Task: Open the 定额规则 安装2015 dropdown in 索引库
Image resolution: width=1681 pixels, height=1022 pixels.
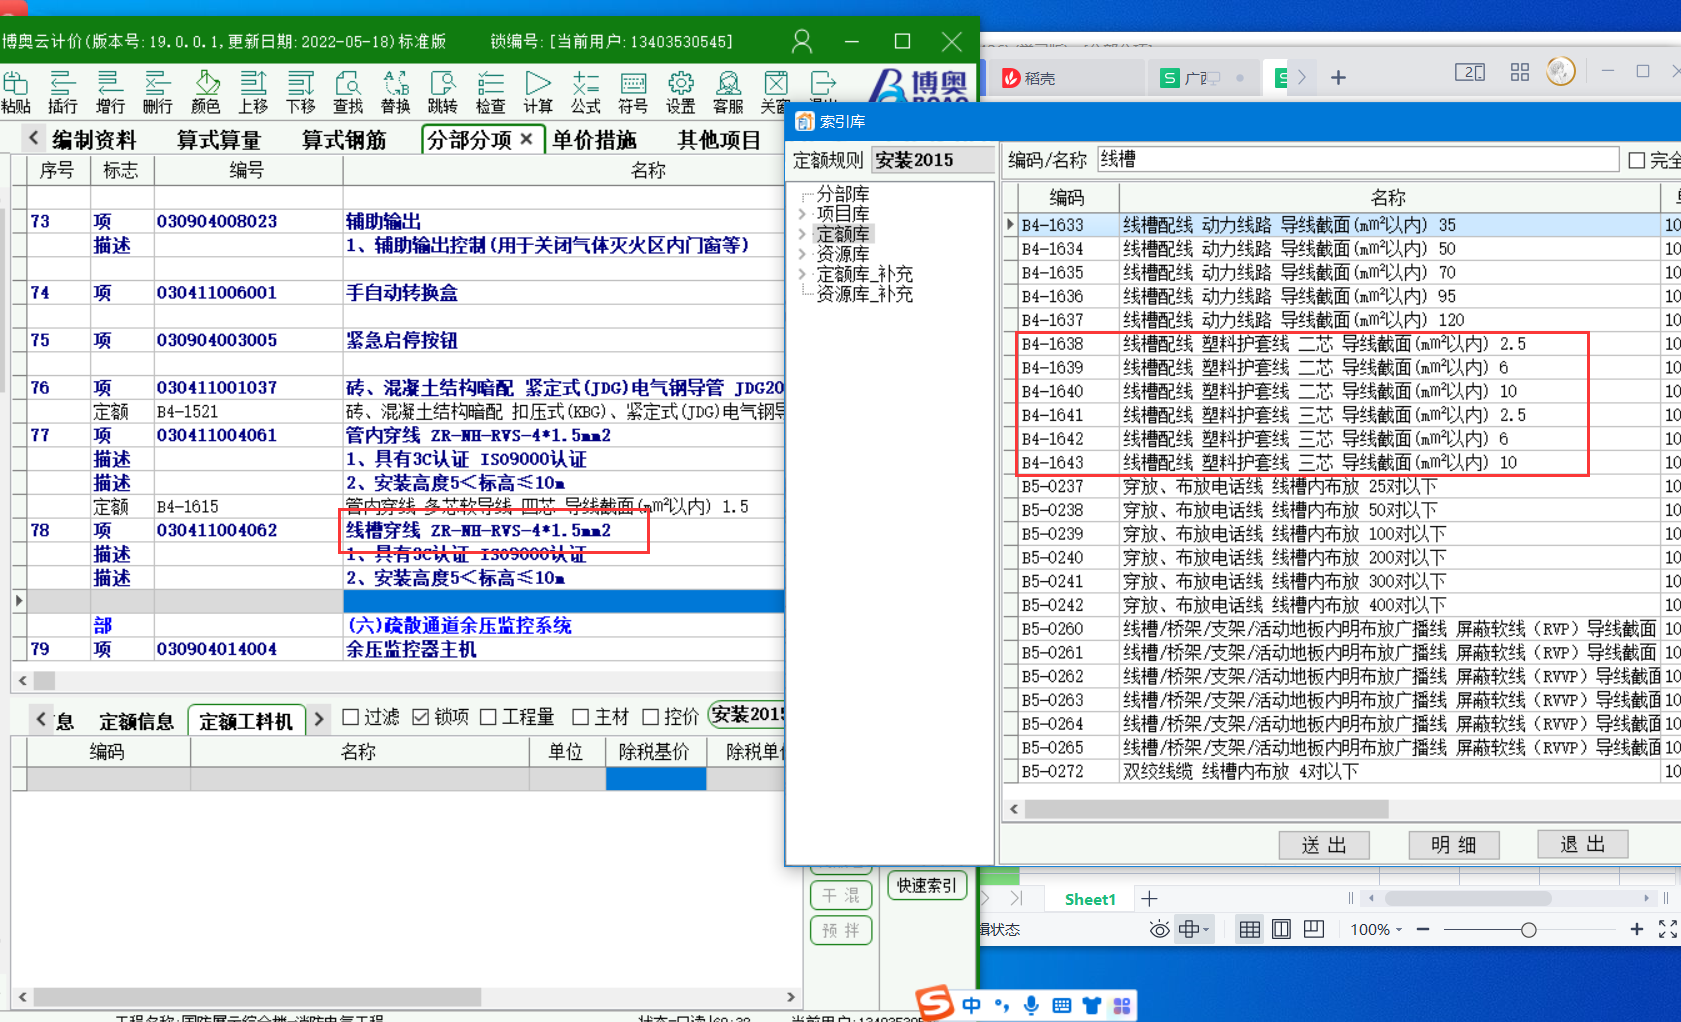Action: click(x=932, y=160)
